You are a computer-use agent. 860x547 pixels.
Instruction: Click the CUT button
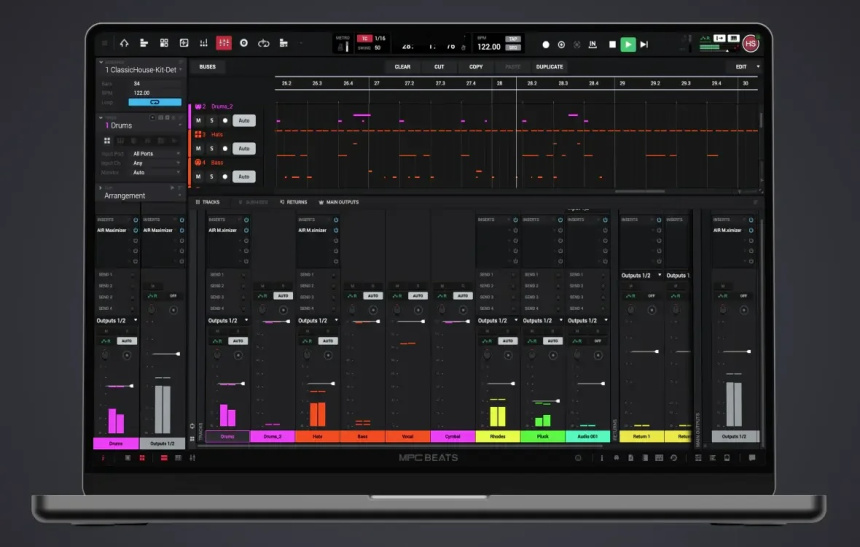pyautogui.click(x=439, y=67)
